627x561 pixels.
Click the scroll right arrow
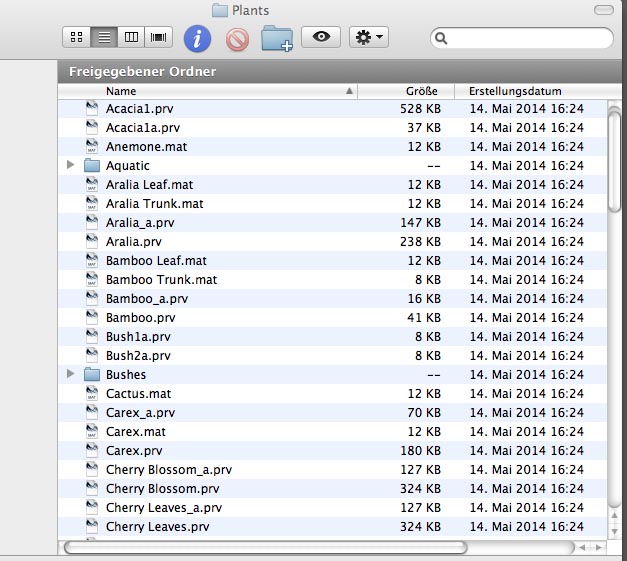click(x=599, y=547)
